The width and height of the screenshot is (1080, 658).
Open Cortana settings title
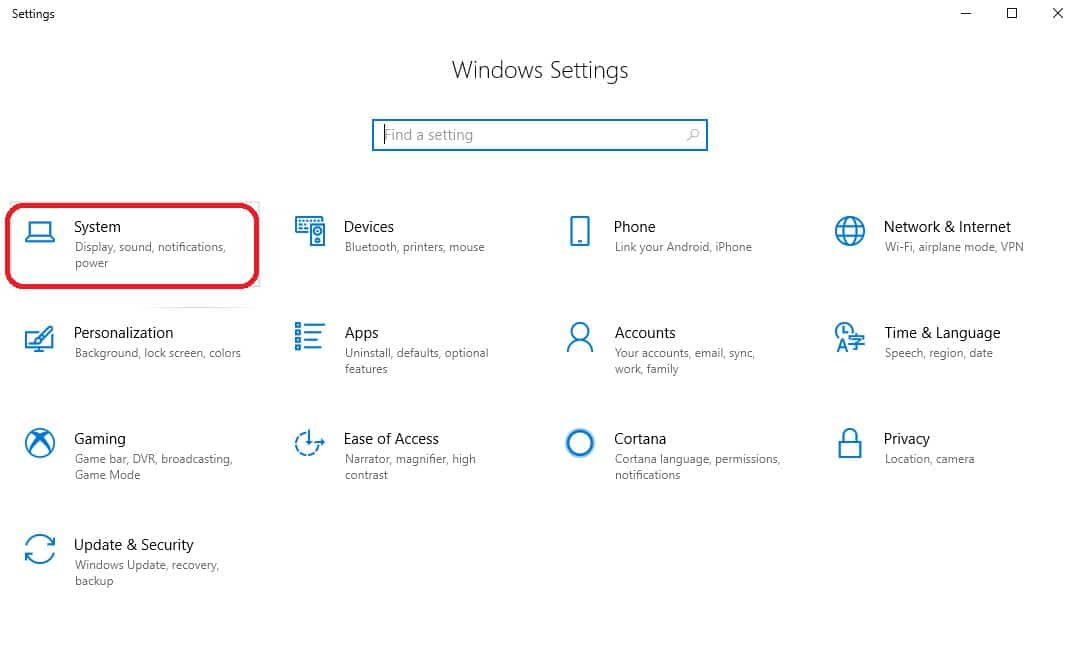point(640,439)
